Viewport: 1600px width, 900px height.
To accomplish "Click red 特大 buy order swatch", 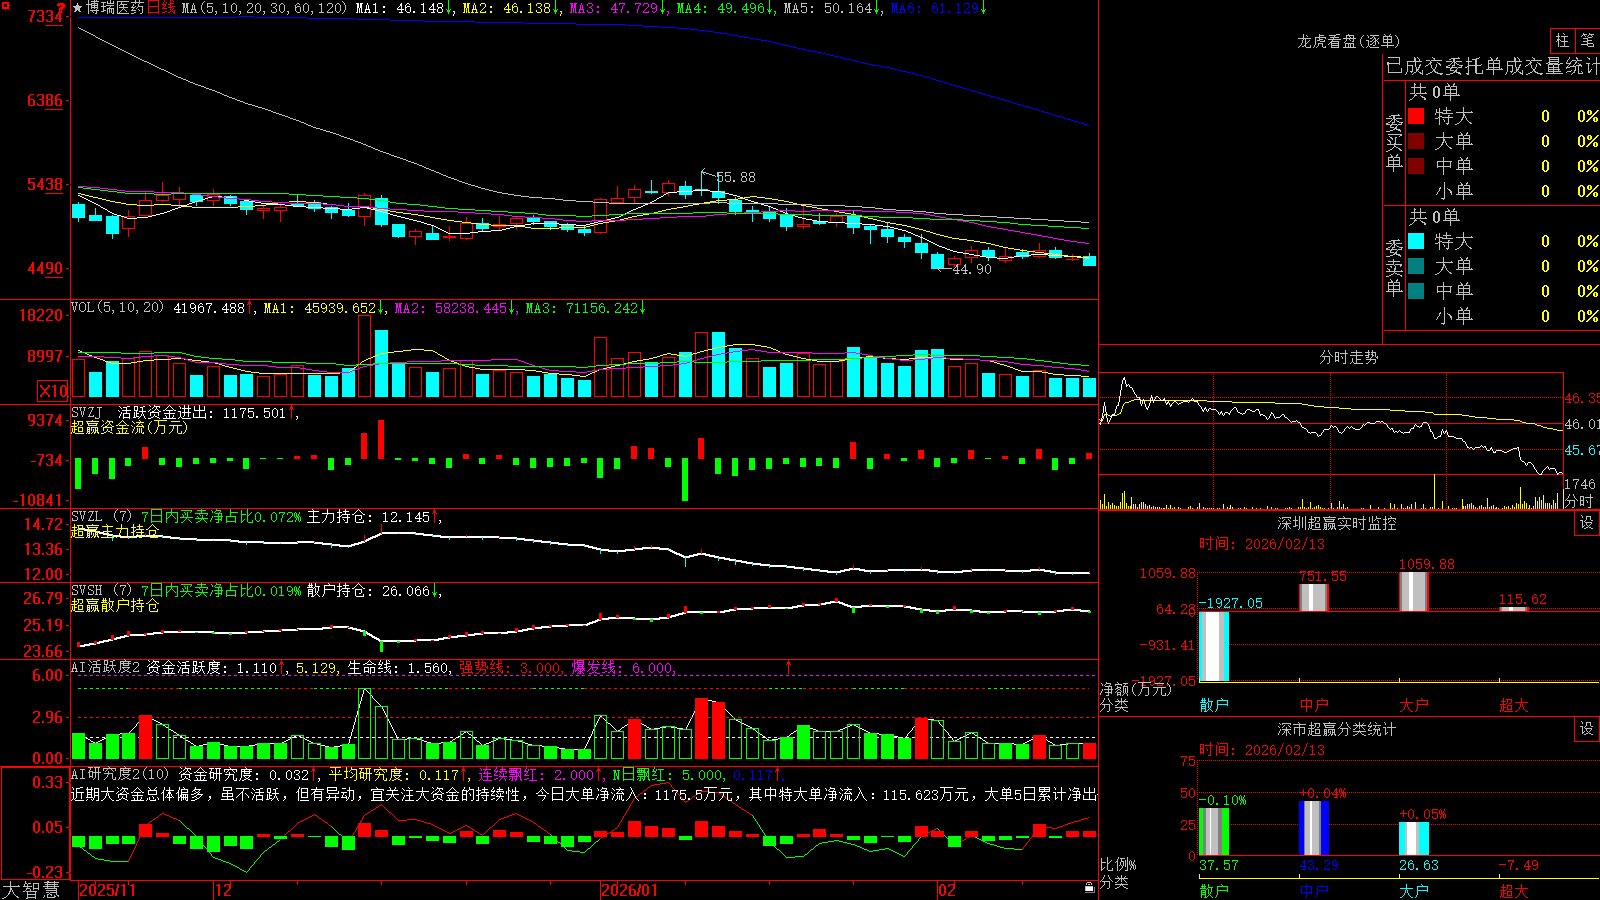I will (x=1416, y=116).
